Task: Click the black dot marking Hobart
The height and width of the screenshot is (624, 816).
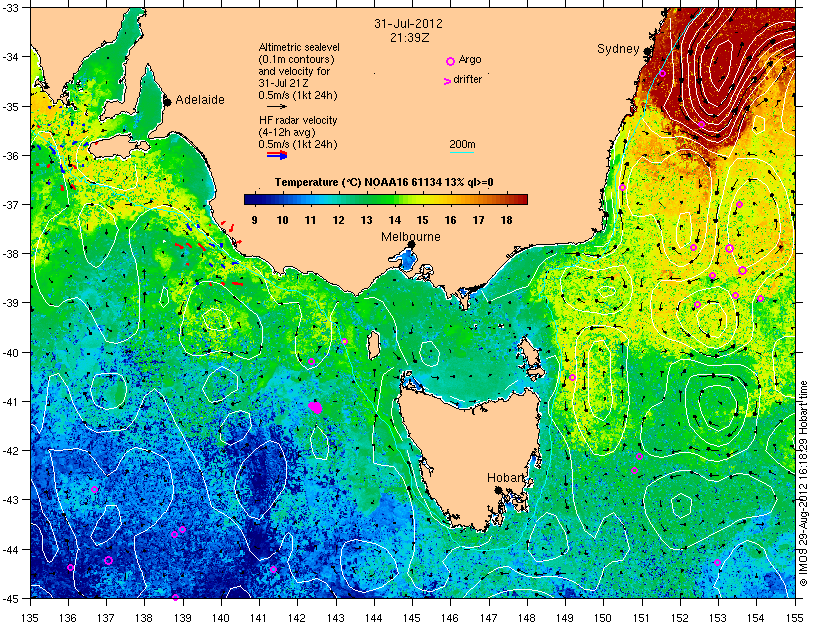Action: 498,490
